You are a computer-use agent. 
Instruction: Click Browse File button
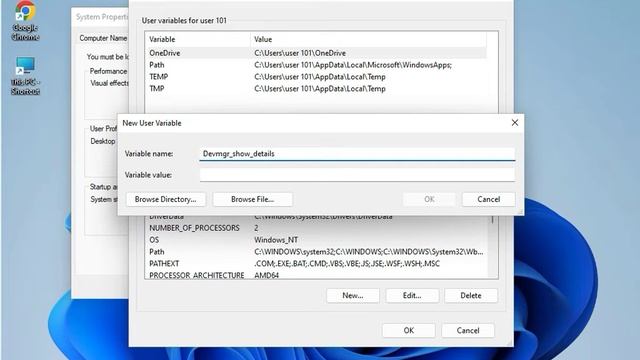click(x=253, y=199)
